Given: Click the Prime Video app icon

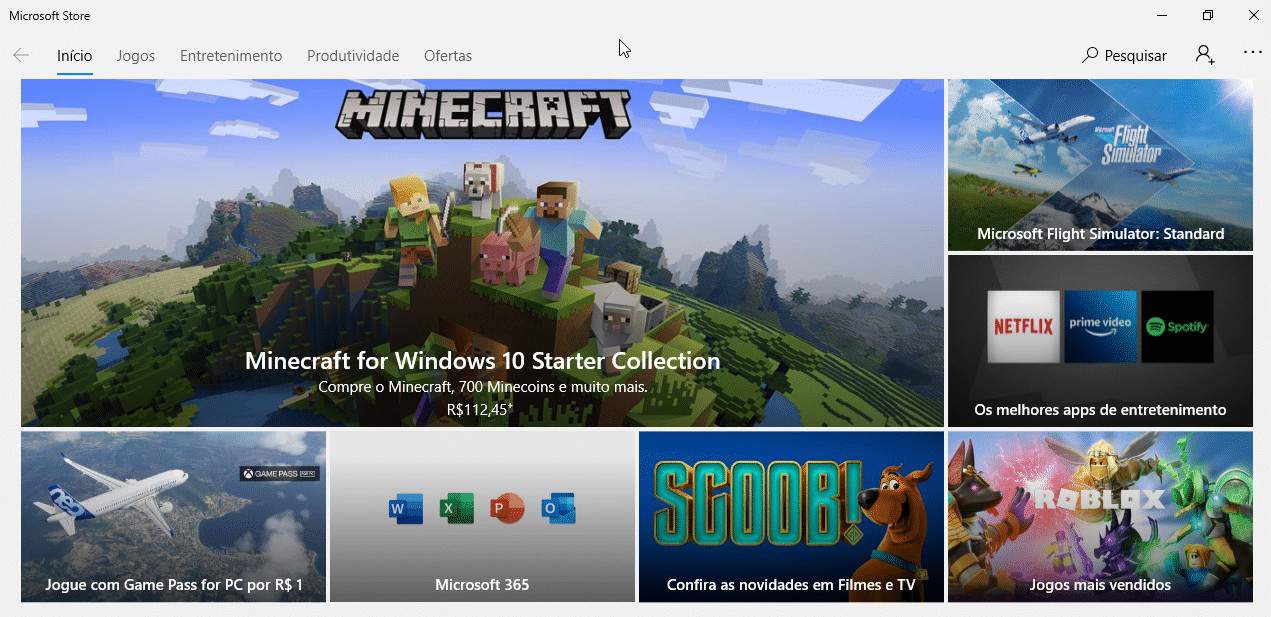Looking at the screenshot, I should pyautogui.click(x=1100, y=326).
